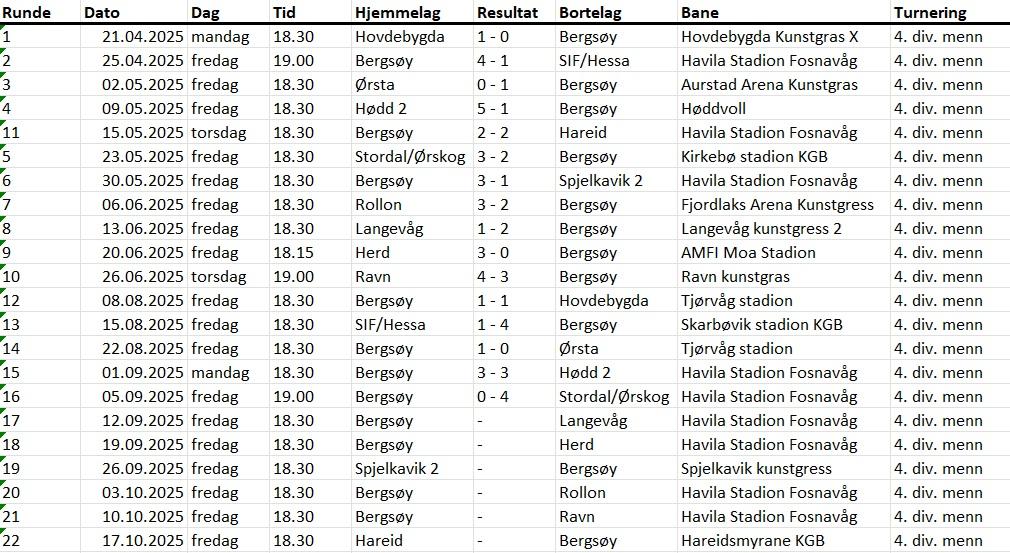Select the Turnering header cell
1010x553 pixels.
click(x=930, y=13)
